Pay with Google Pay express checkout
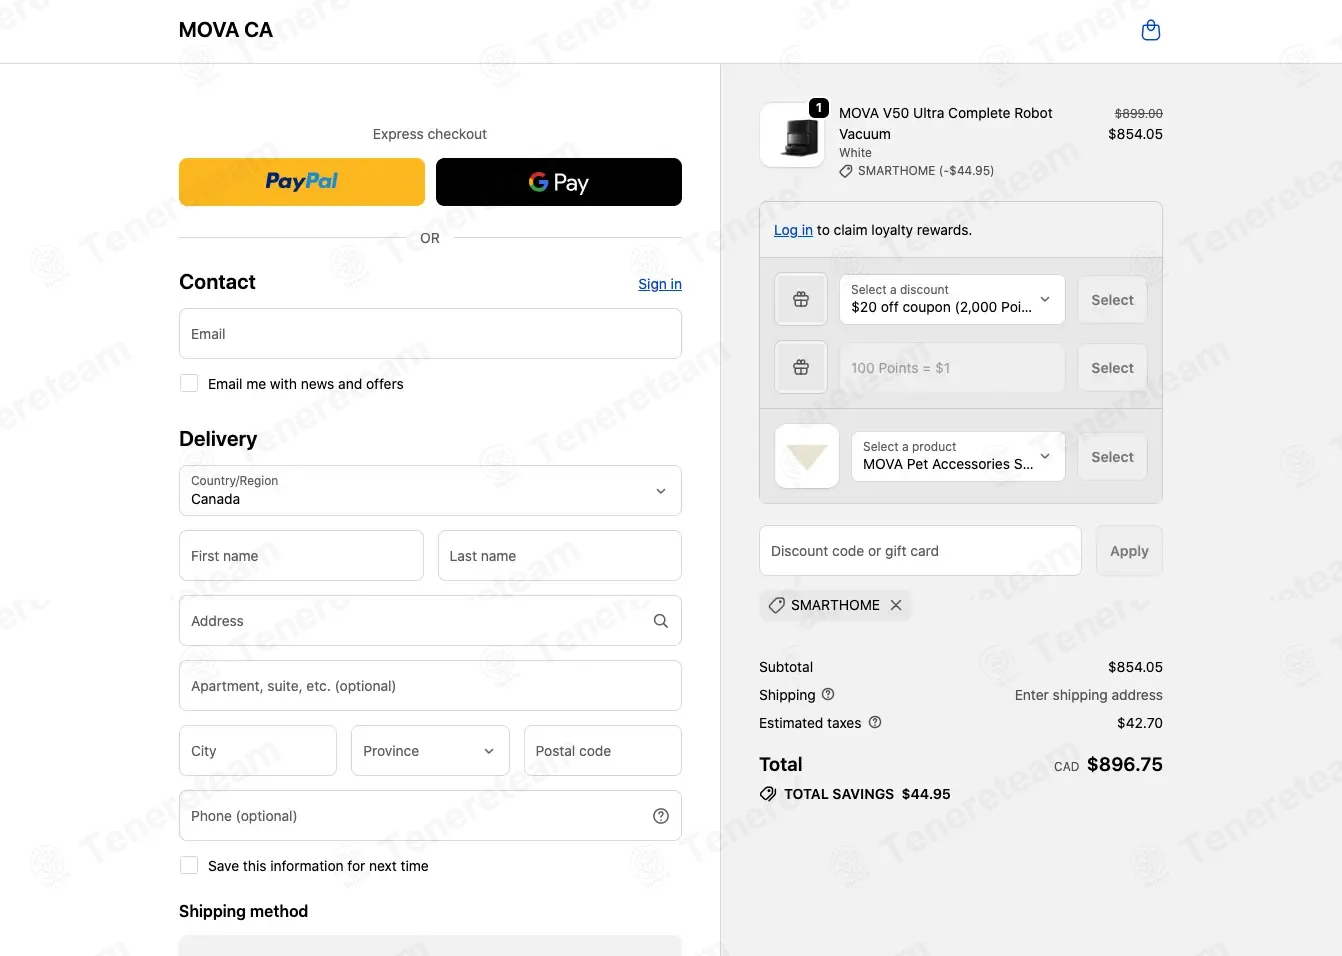Viewport: 1342px width, 956px height. pos(559,182)
